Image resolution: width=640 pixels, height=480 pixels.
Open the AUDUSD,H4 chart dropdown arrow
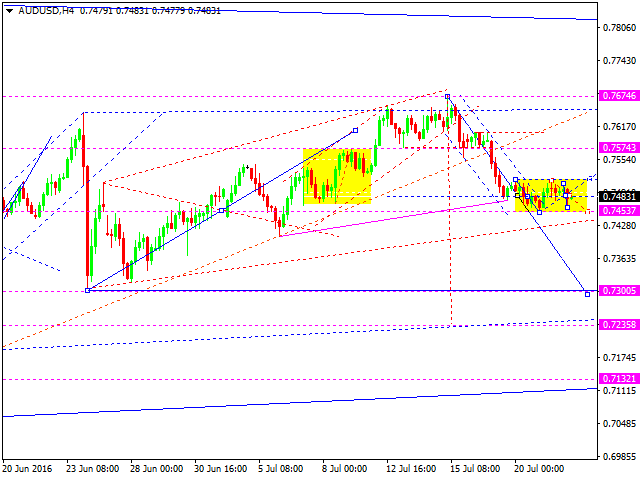coord(10,11)
